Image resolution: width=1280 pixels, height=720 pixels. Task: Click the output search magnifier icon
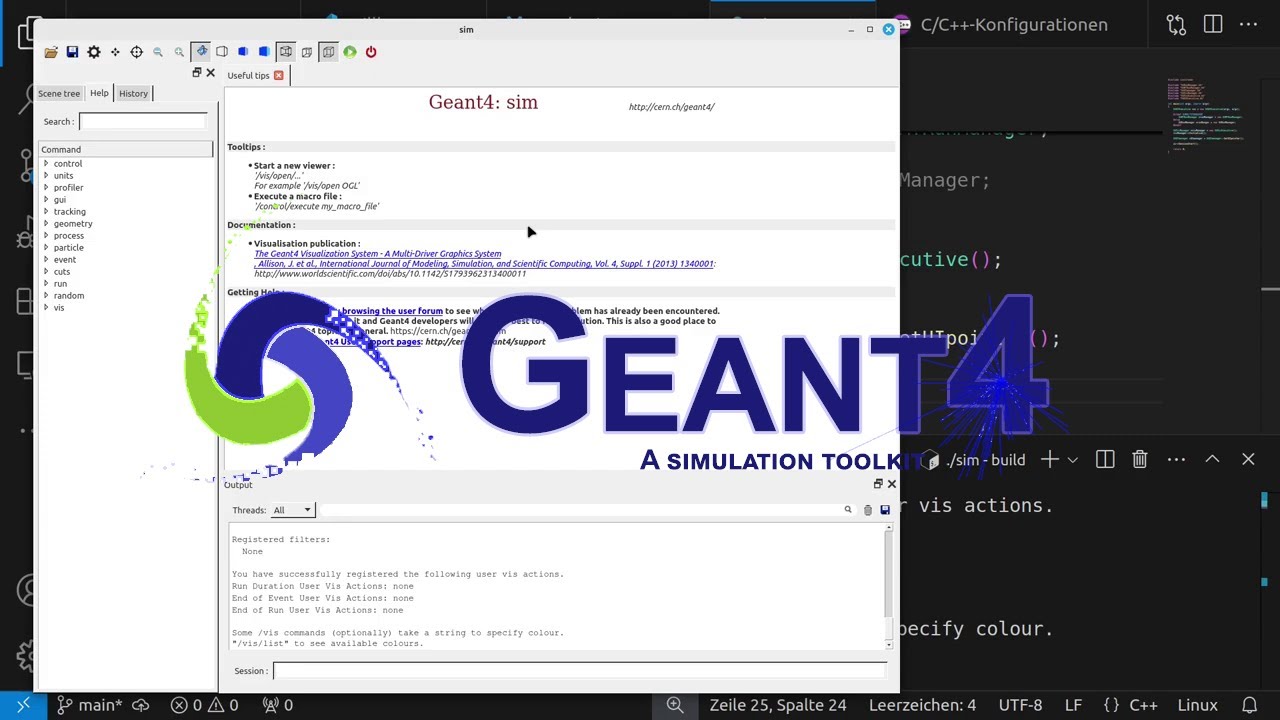[x=848, y=510]
